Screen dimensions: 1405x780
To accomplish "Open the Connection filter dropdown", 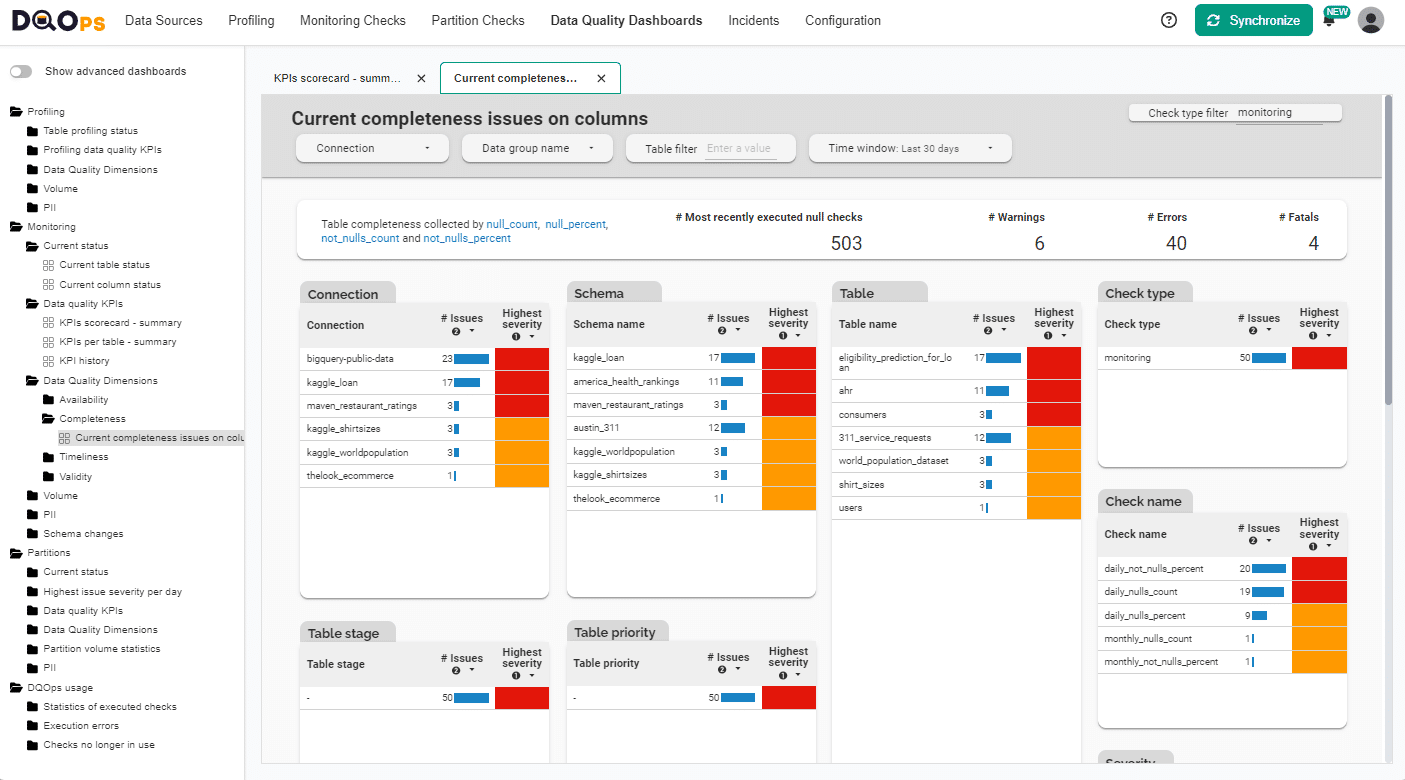I will point(373,148).
